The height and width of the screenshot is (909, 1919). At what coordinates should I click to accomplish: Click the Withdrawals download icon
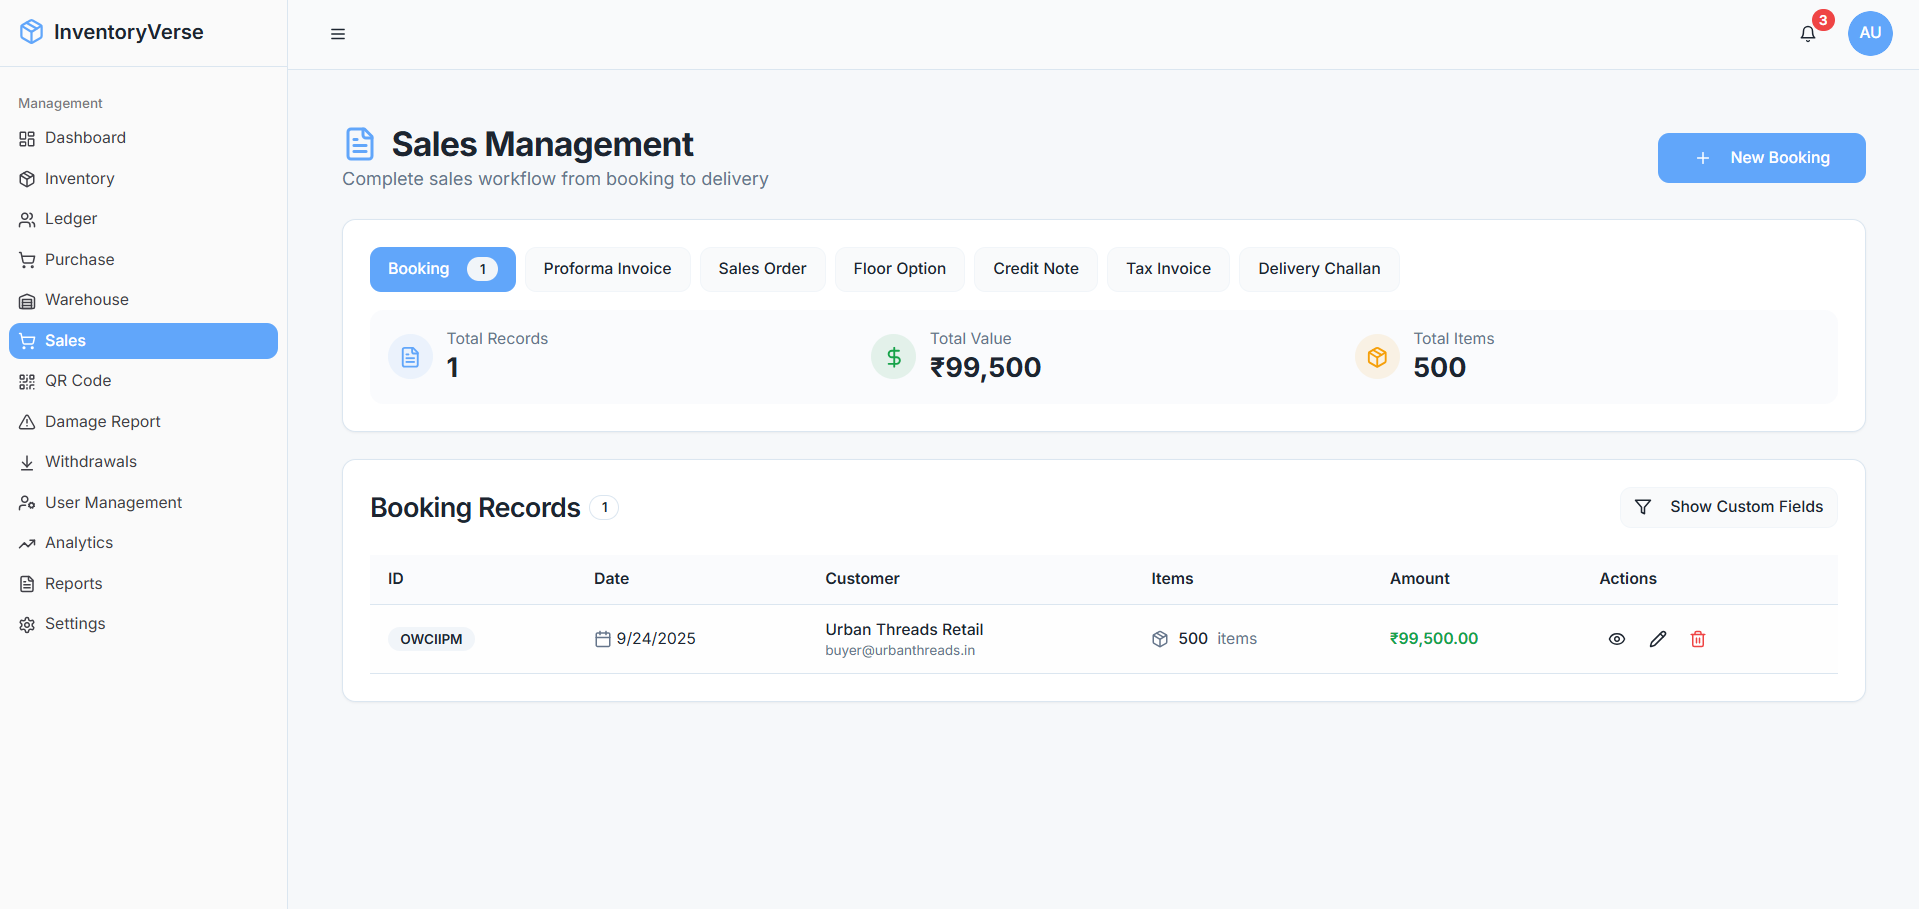point(27,461)
